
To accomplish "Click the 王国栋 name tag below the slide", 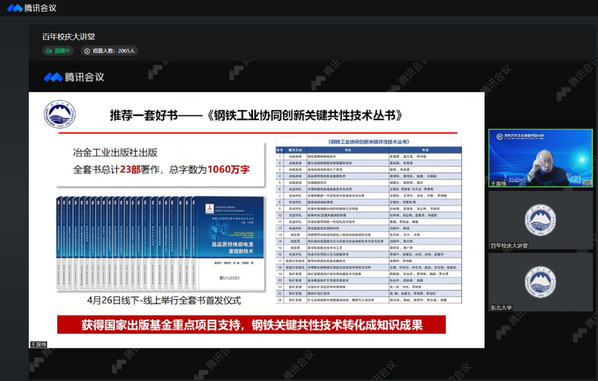I will click(38, 344).
